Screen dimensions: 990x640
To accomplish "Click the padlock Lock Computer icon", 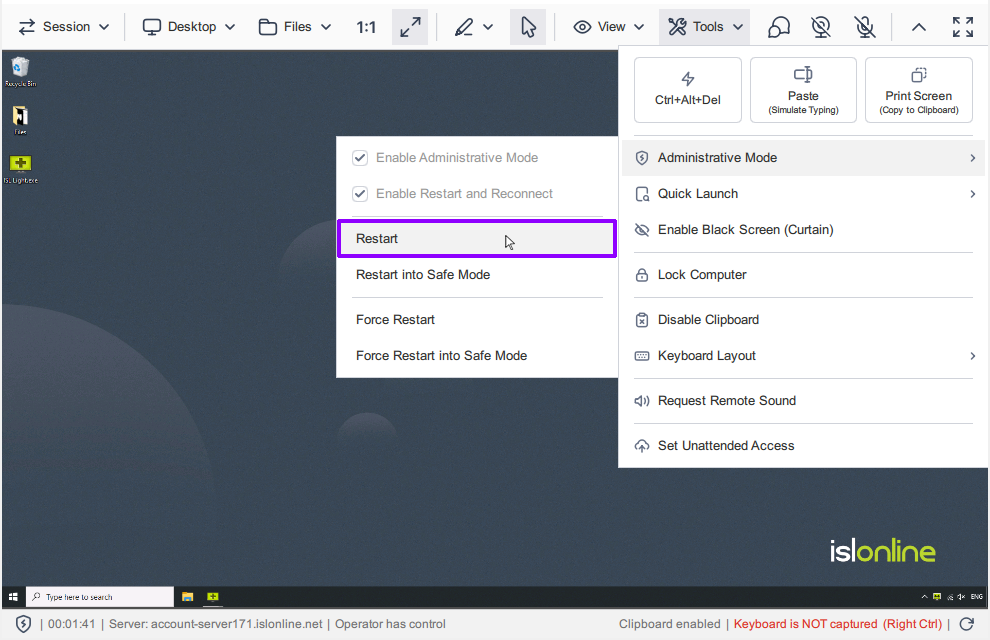I will [641, 275].
